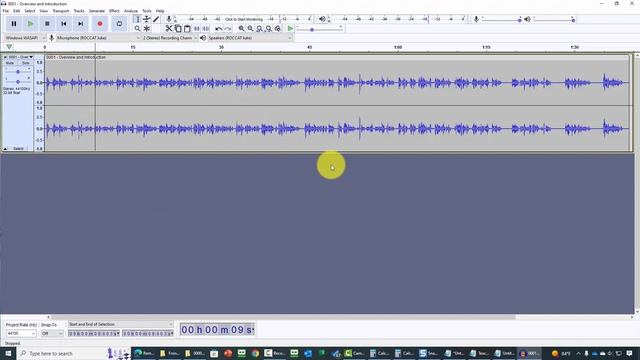Open the Tools menu
This screenshot has height=360, width=640.
147,11
